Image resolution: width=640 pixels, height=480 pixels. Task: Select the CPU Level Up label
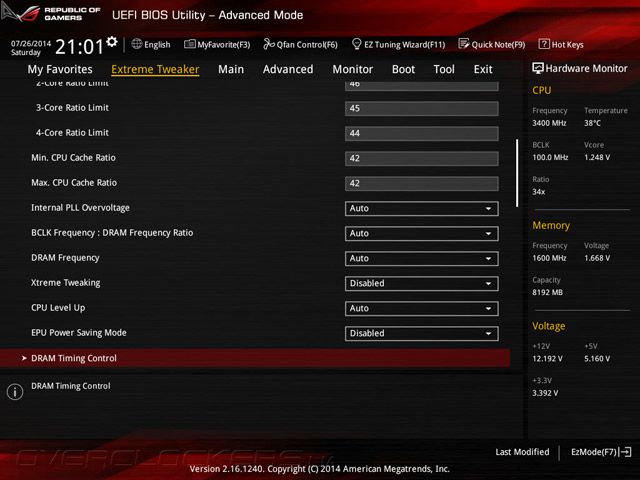point(58,308)
